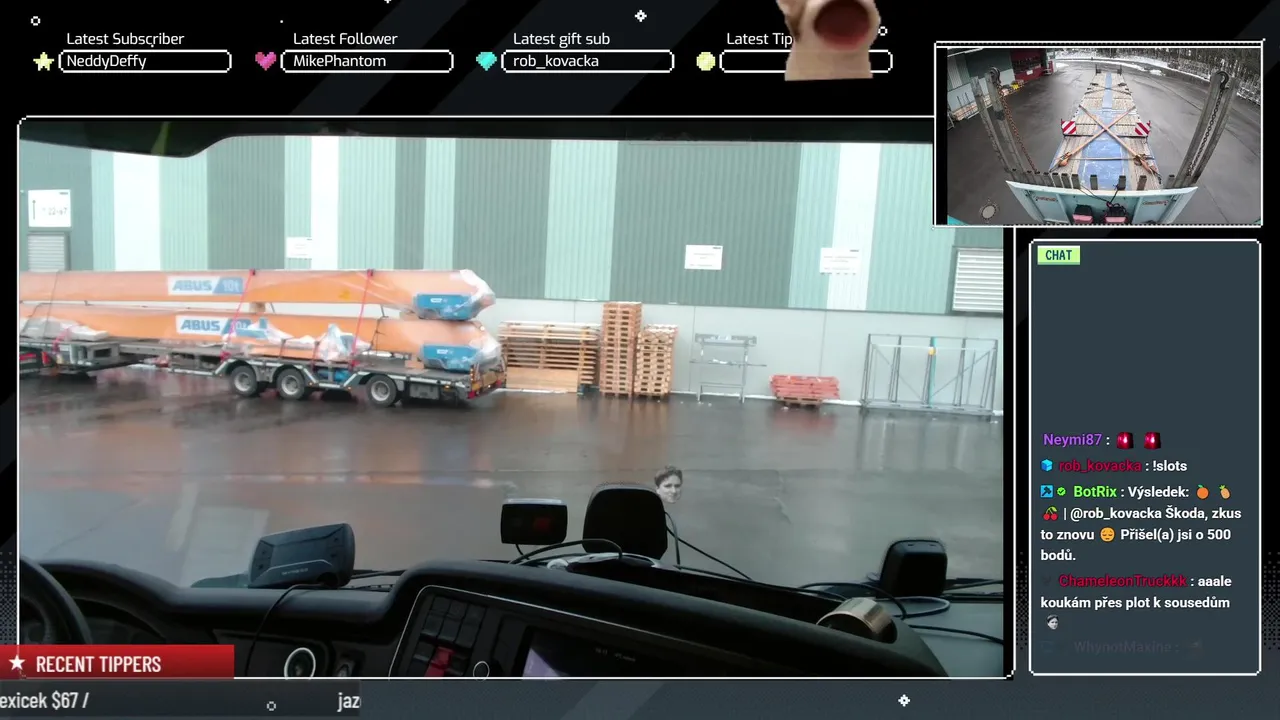This screenshot has width=1280, height=720.
Task: Click the yellow star Latest Subscriber icon
Action: point(43,61)
